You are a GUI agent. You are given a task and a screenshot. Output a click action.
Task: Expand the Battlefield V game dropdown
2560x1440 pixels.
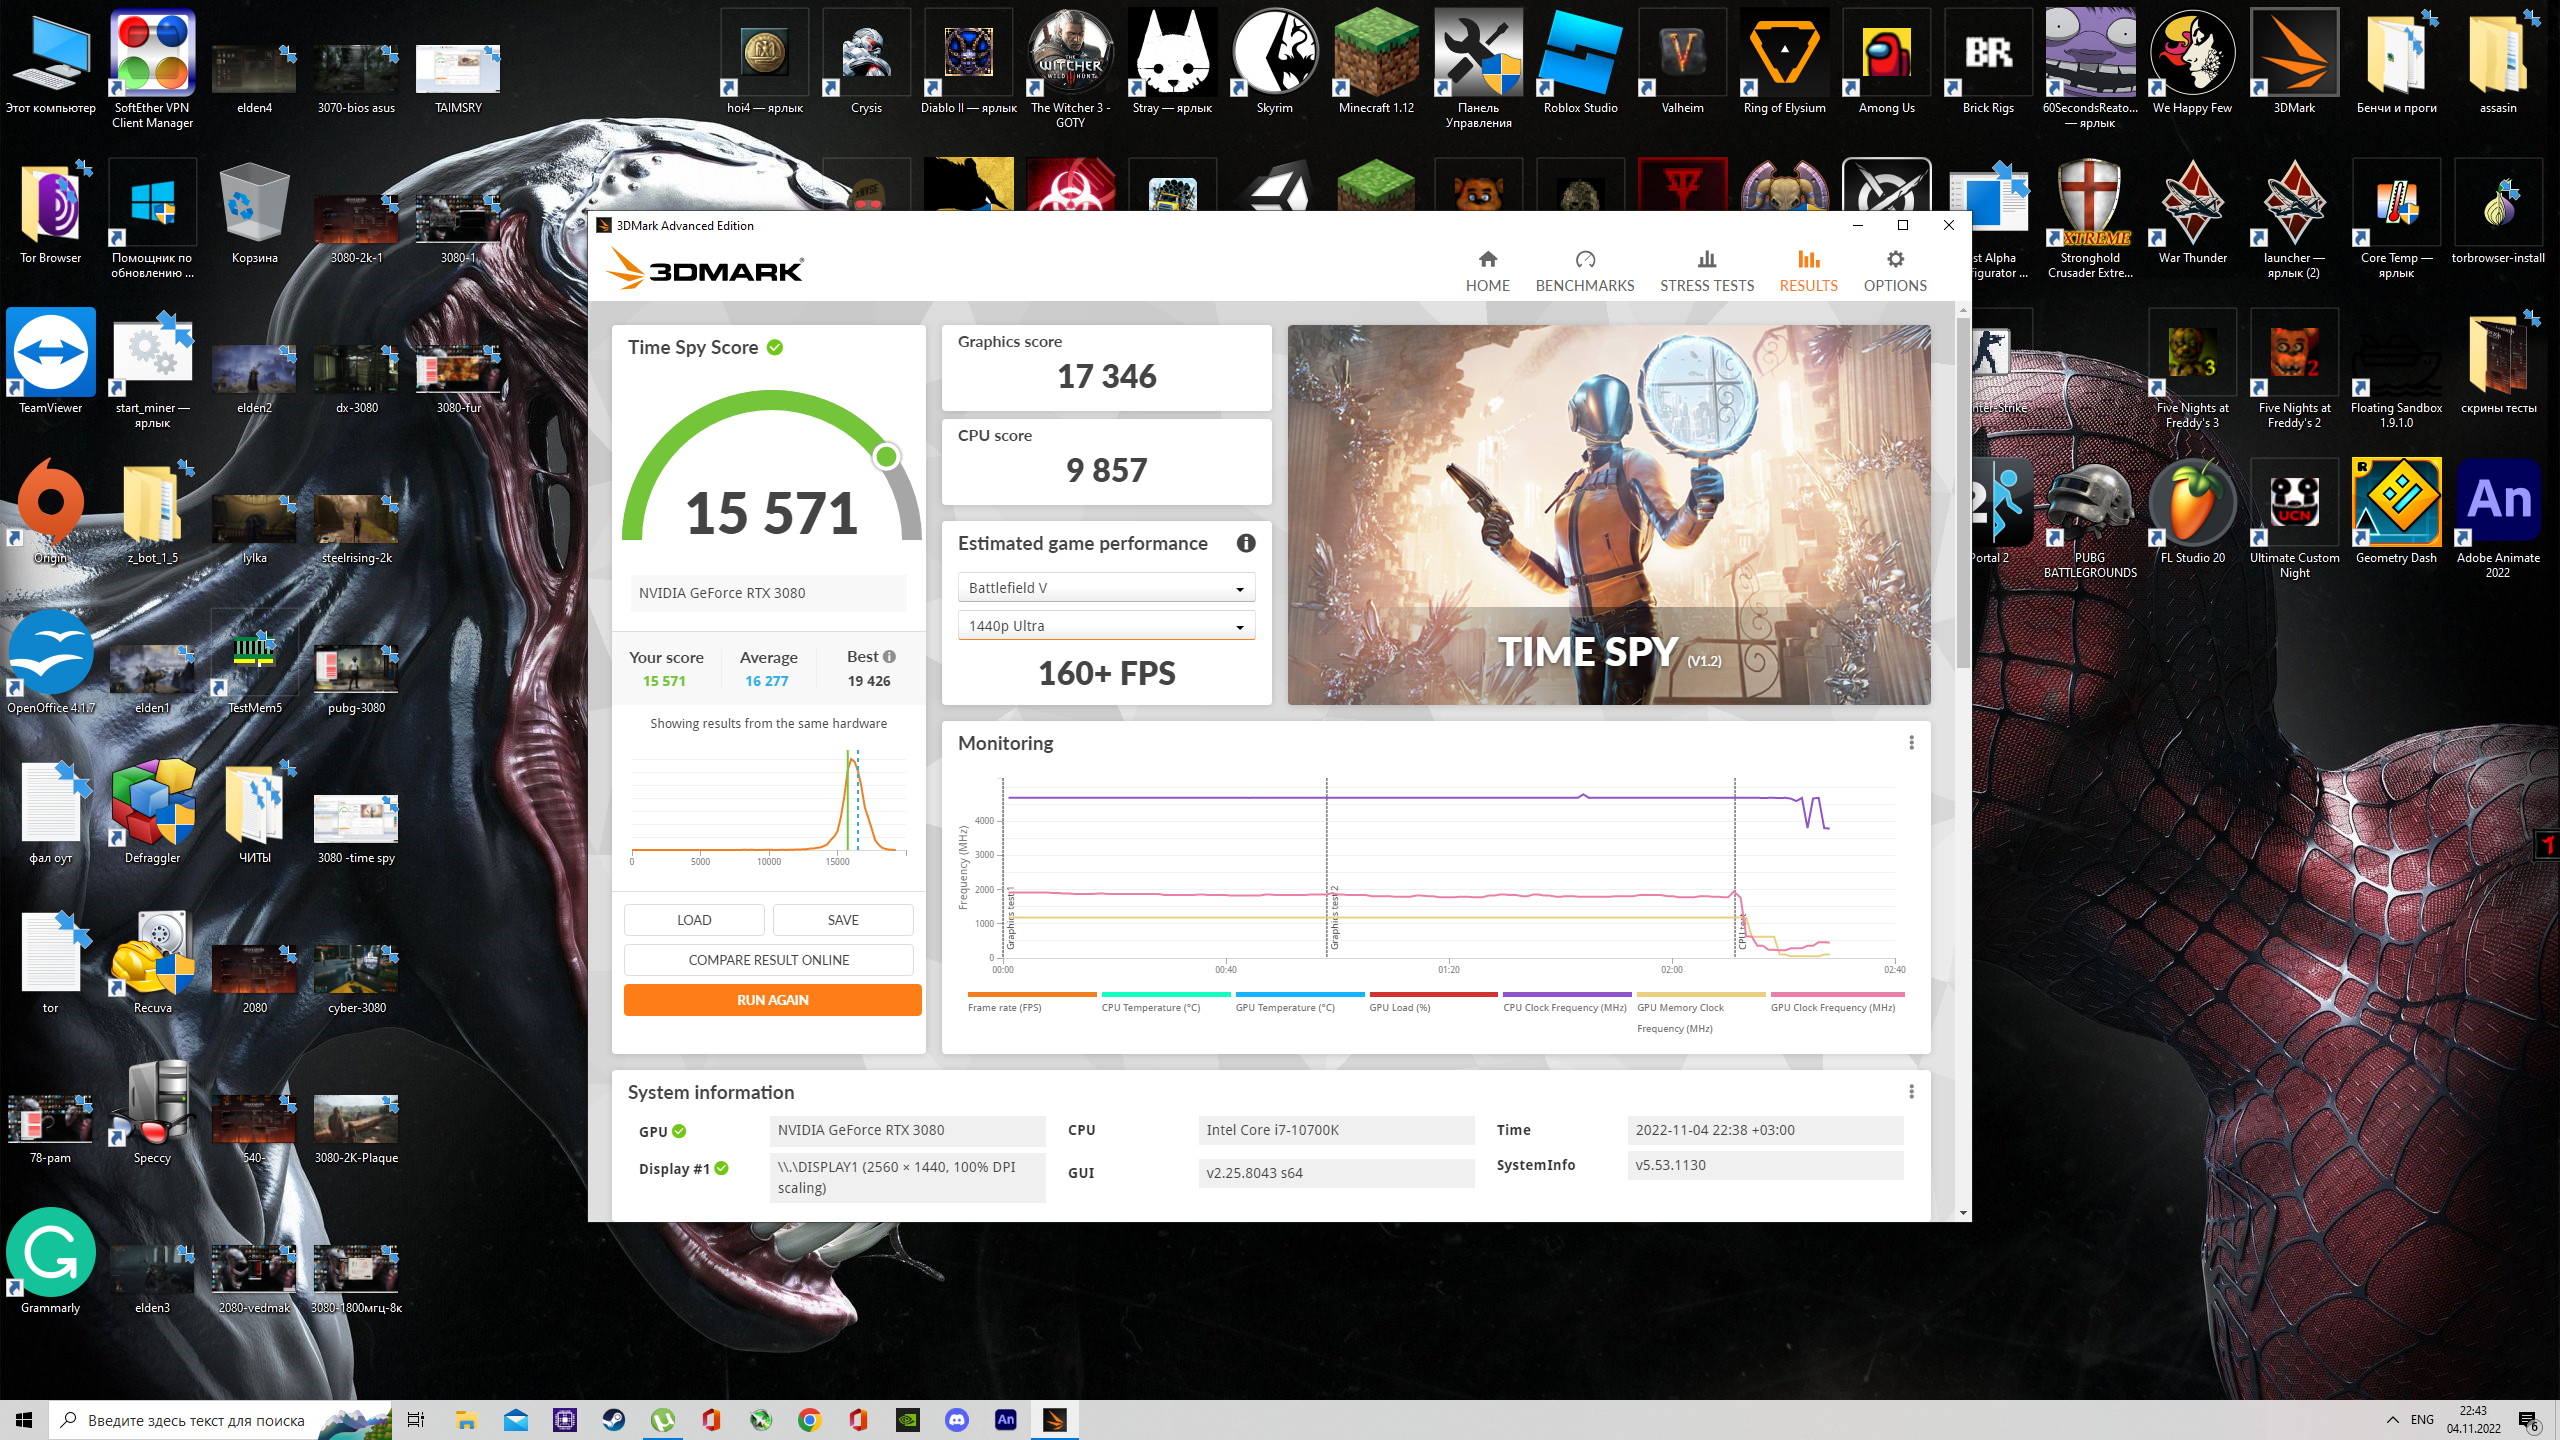pyautogui.click(x=1106, y=588)
